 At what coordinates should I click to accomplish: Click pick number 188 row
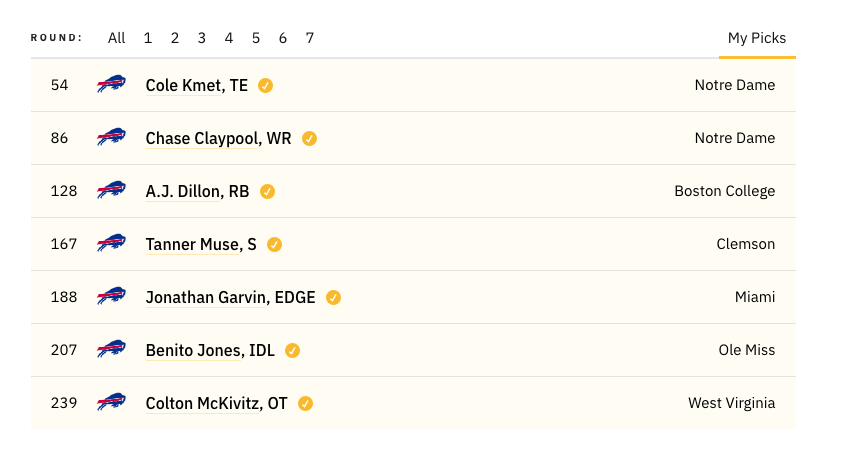click(x=414, y=297)
